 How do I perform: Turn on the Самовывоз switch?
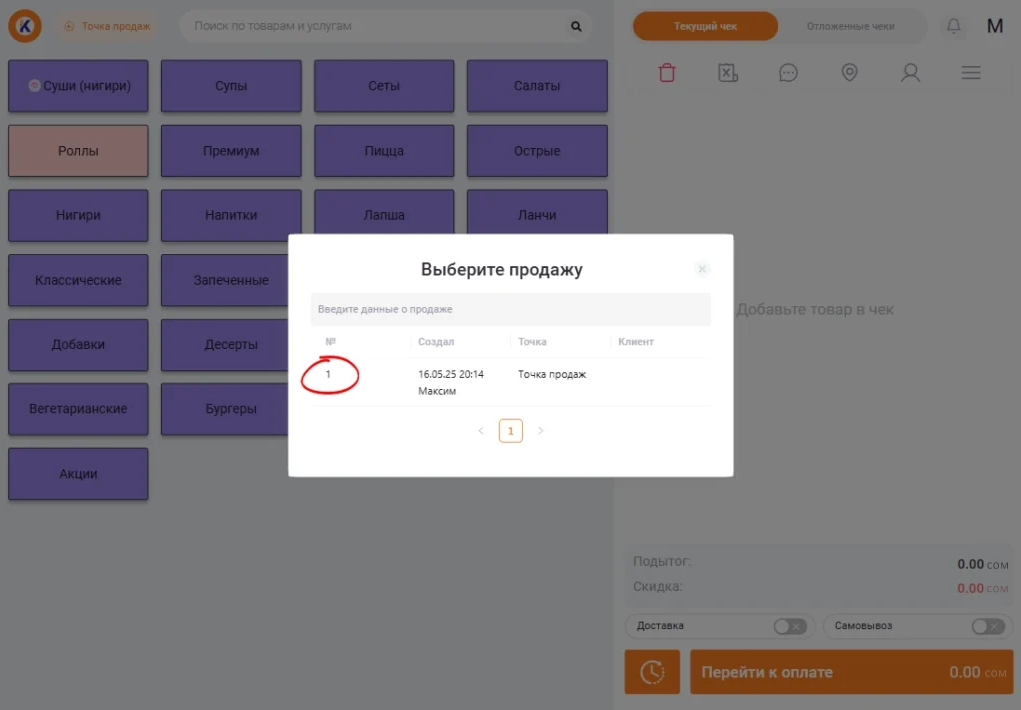(x=987, y=626)
